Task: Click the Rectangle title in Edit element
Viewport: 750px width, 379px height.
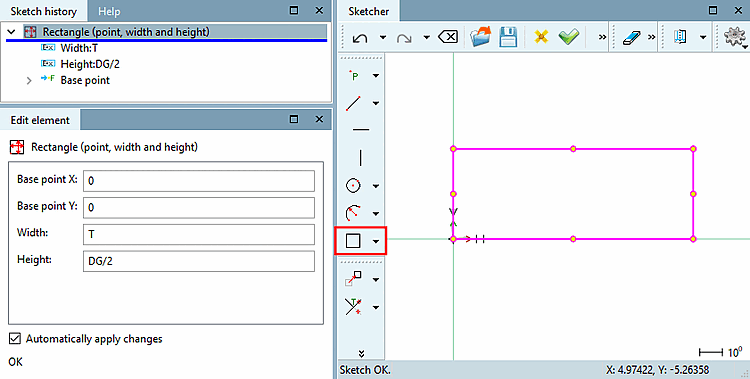Action: [114, 147]
